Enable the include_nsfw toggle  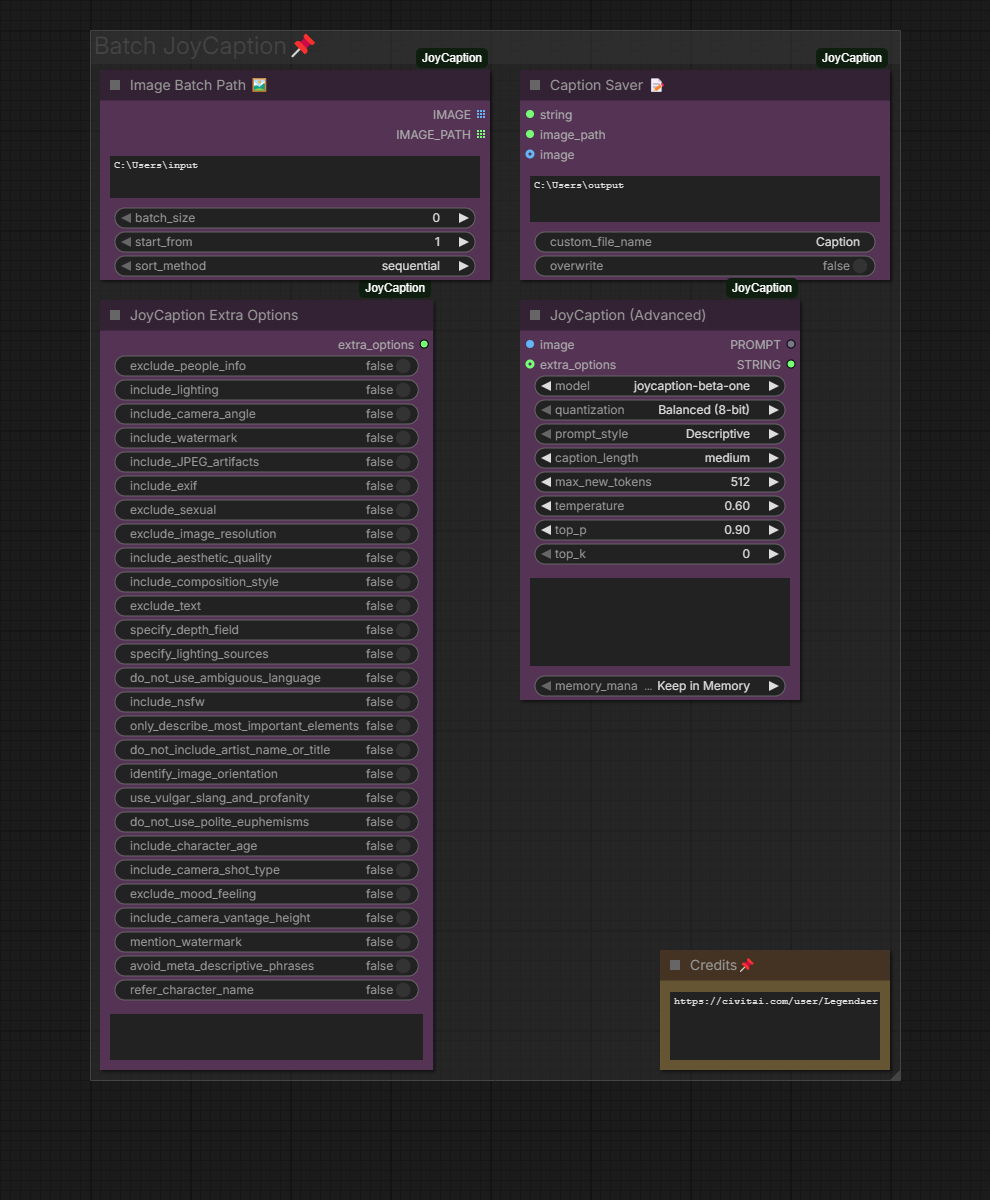click(403, 702)
